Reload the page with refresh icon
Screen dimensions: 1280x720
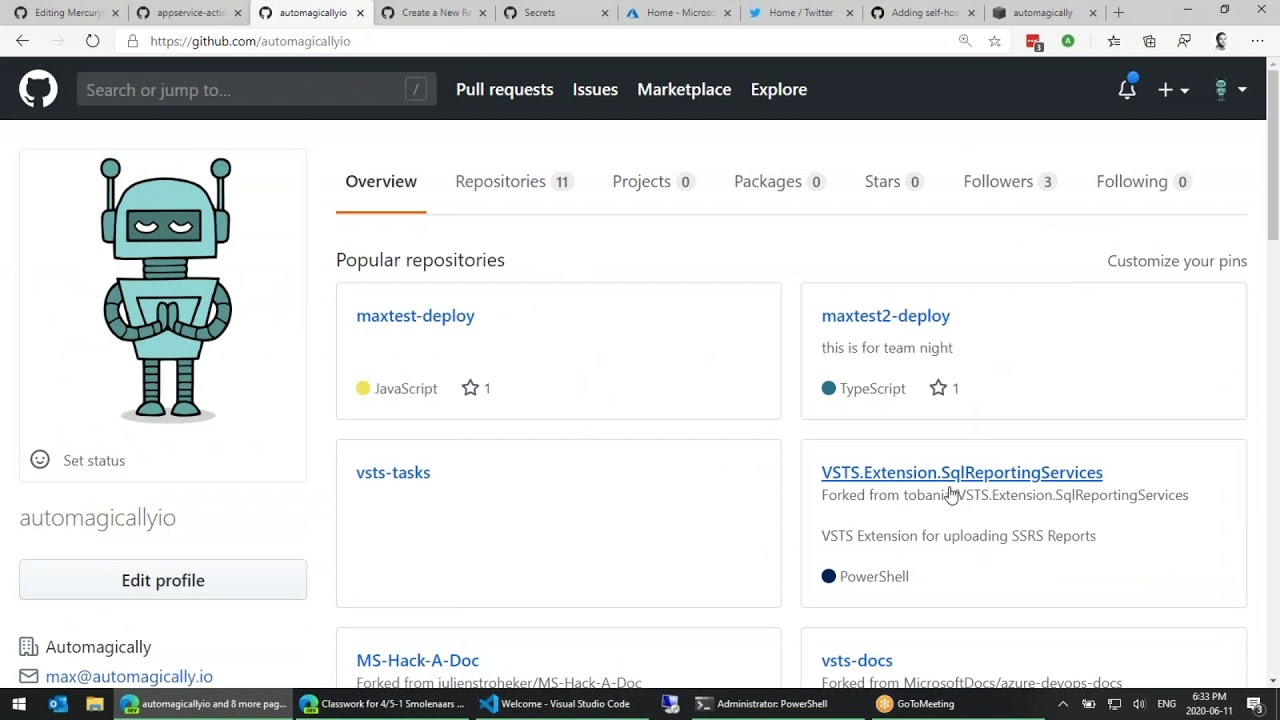tap(92, 41)
